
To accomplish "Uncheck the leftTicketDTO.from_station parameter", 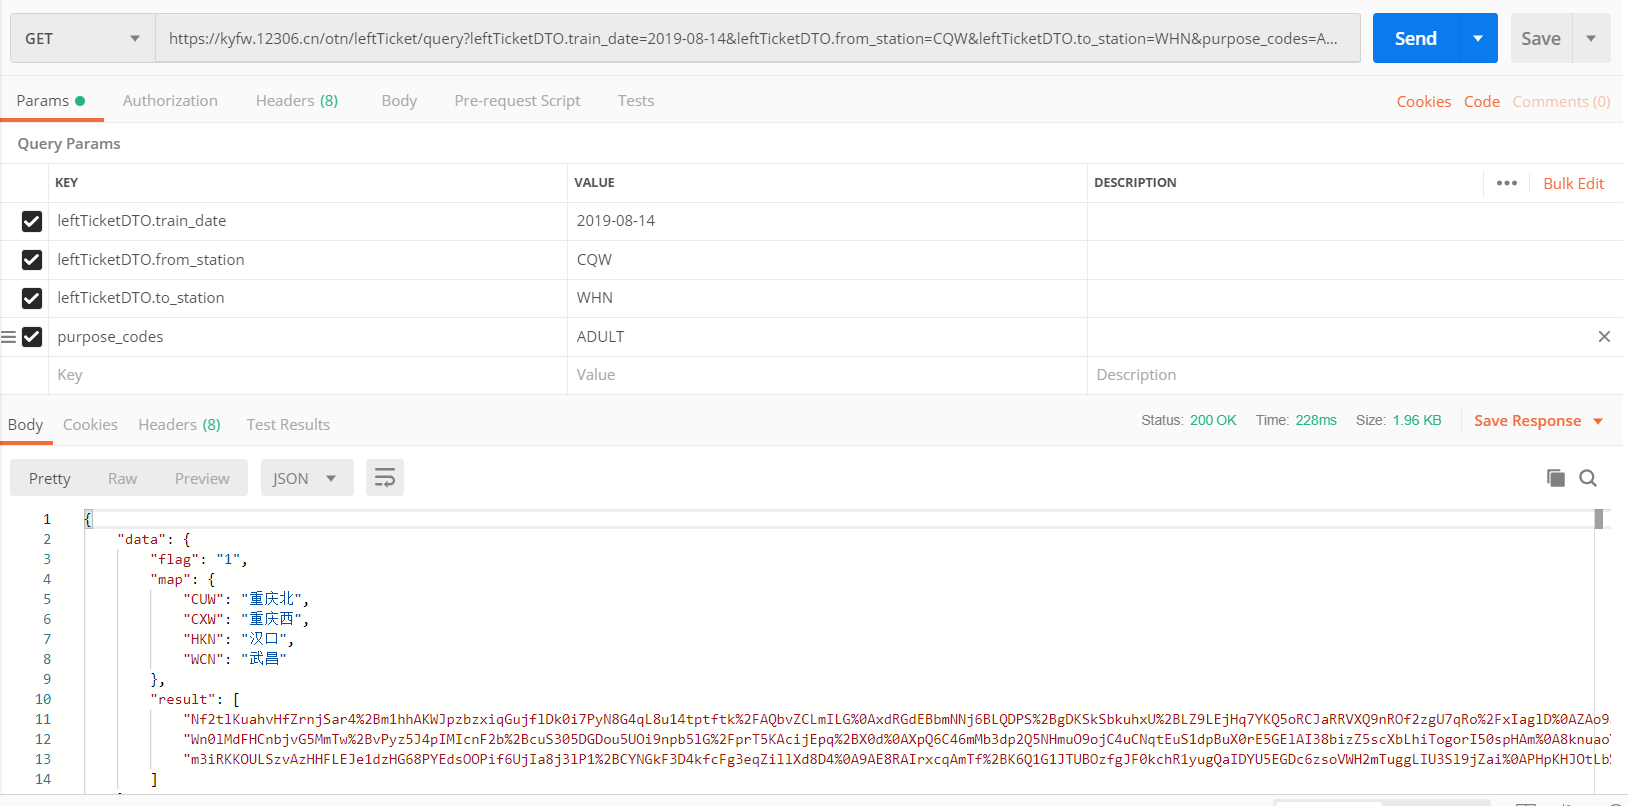I will point(32,260).
